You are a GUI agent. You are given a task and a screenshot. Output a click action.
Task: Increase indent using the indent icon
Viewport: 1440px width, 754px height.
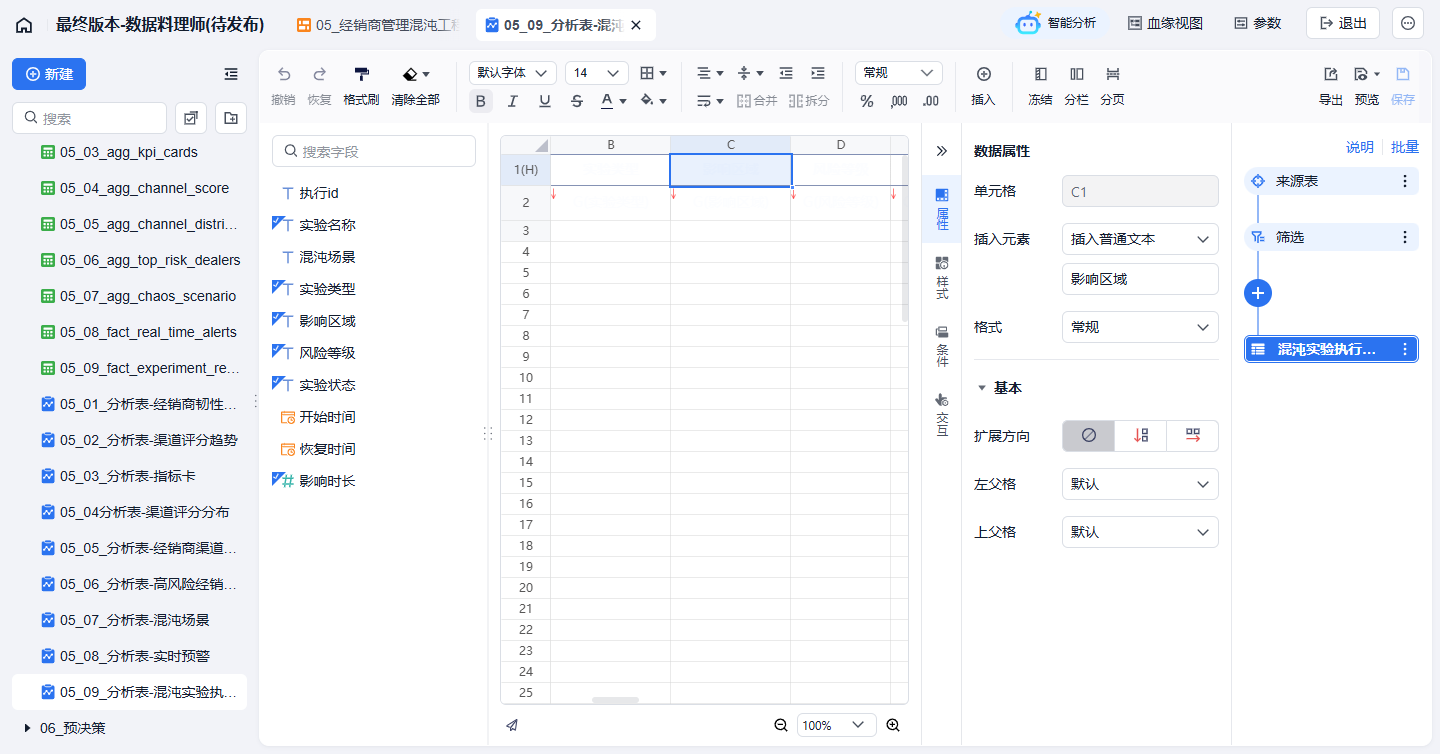pyautogui.click(x=818, y=73)
